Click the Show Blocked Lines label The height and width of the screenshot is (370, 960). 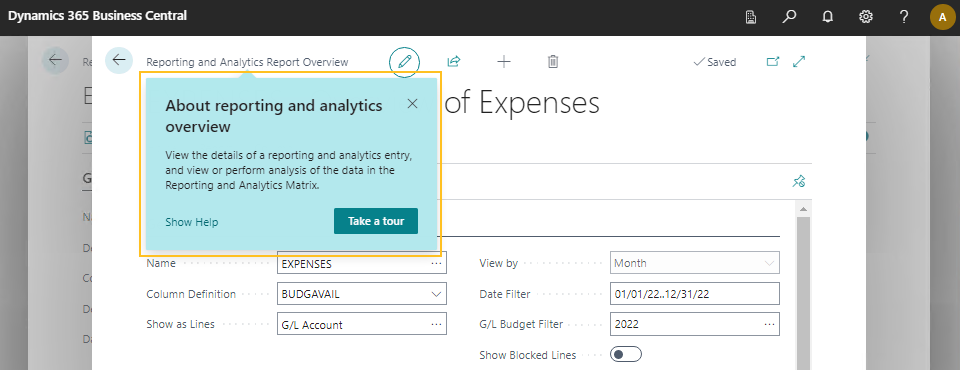[528, 355]
